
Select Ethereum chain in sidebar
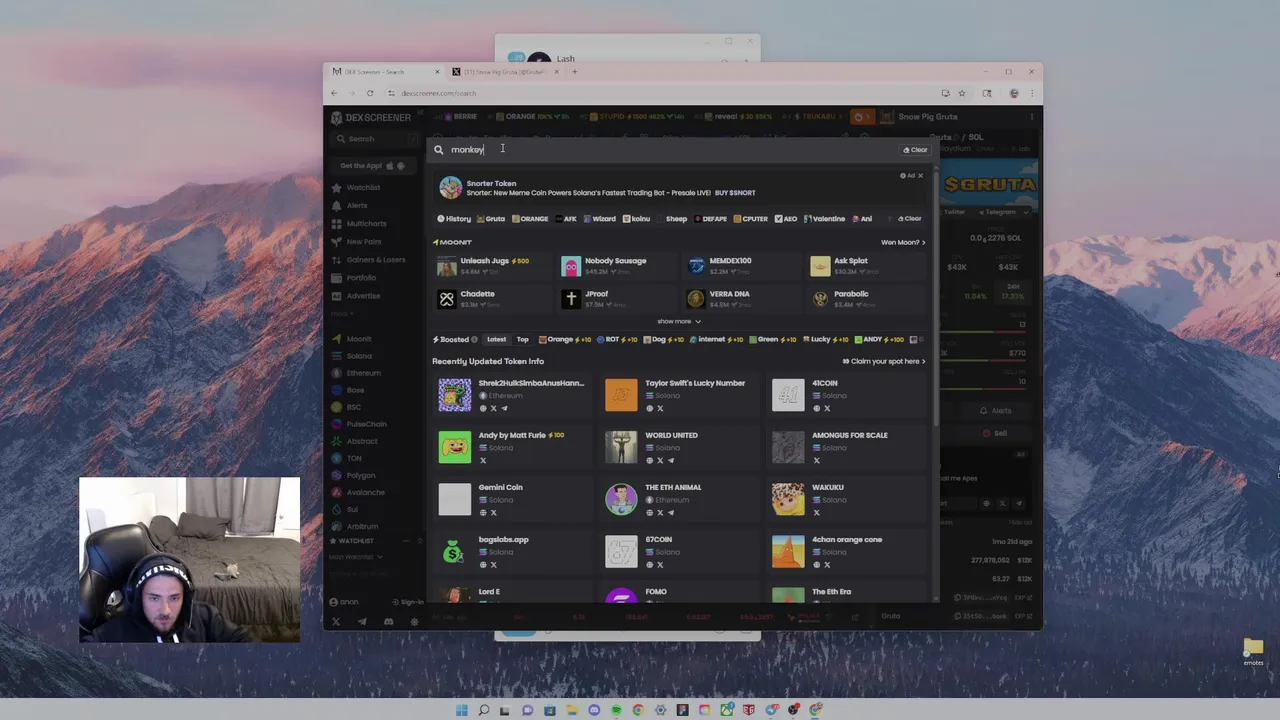363,373
